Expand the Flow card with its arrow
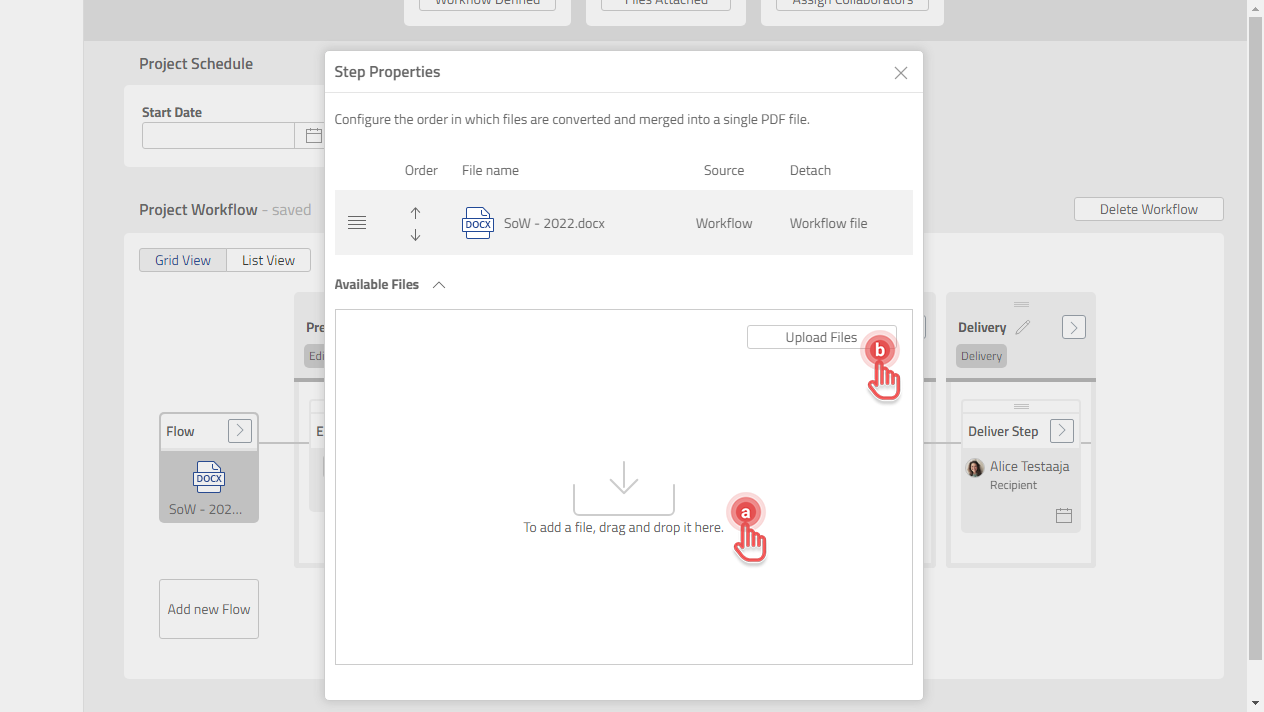The image size is (1264, 712). coord(239,430)
